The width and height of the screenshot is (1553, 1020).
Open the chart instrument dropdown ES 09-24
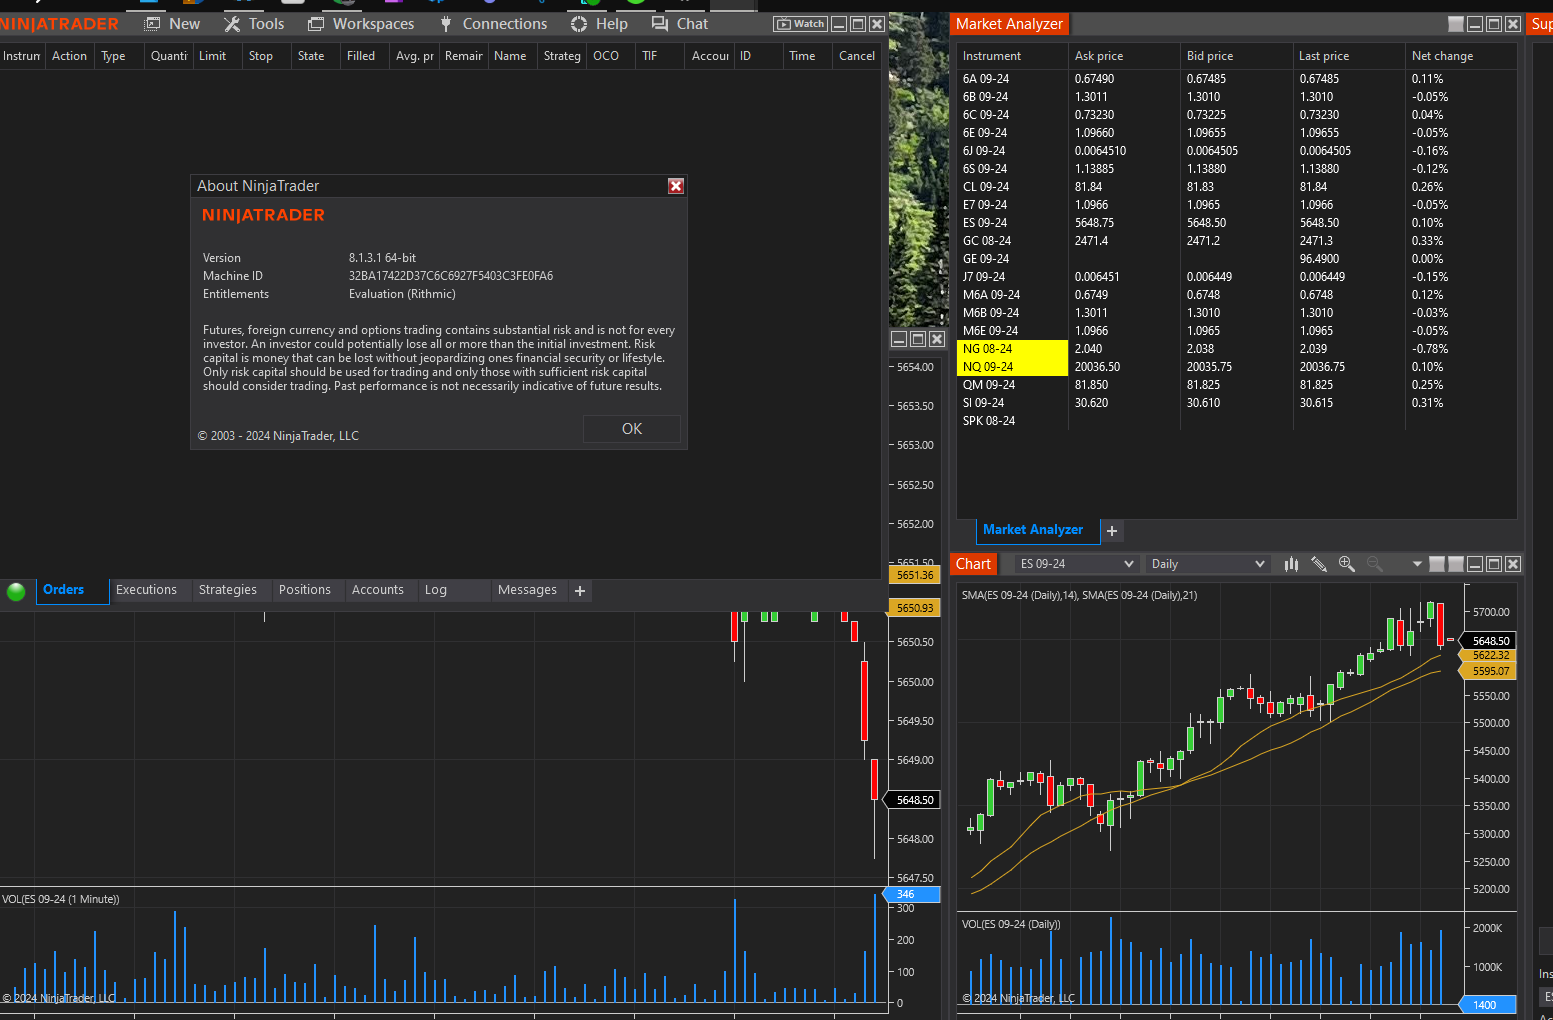click(1076, 564)
